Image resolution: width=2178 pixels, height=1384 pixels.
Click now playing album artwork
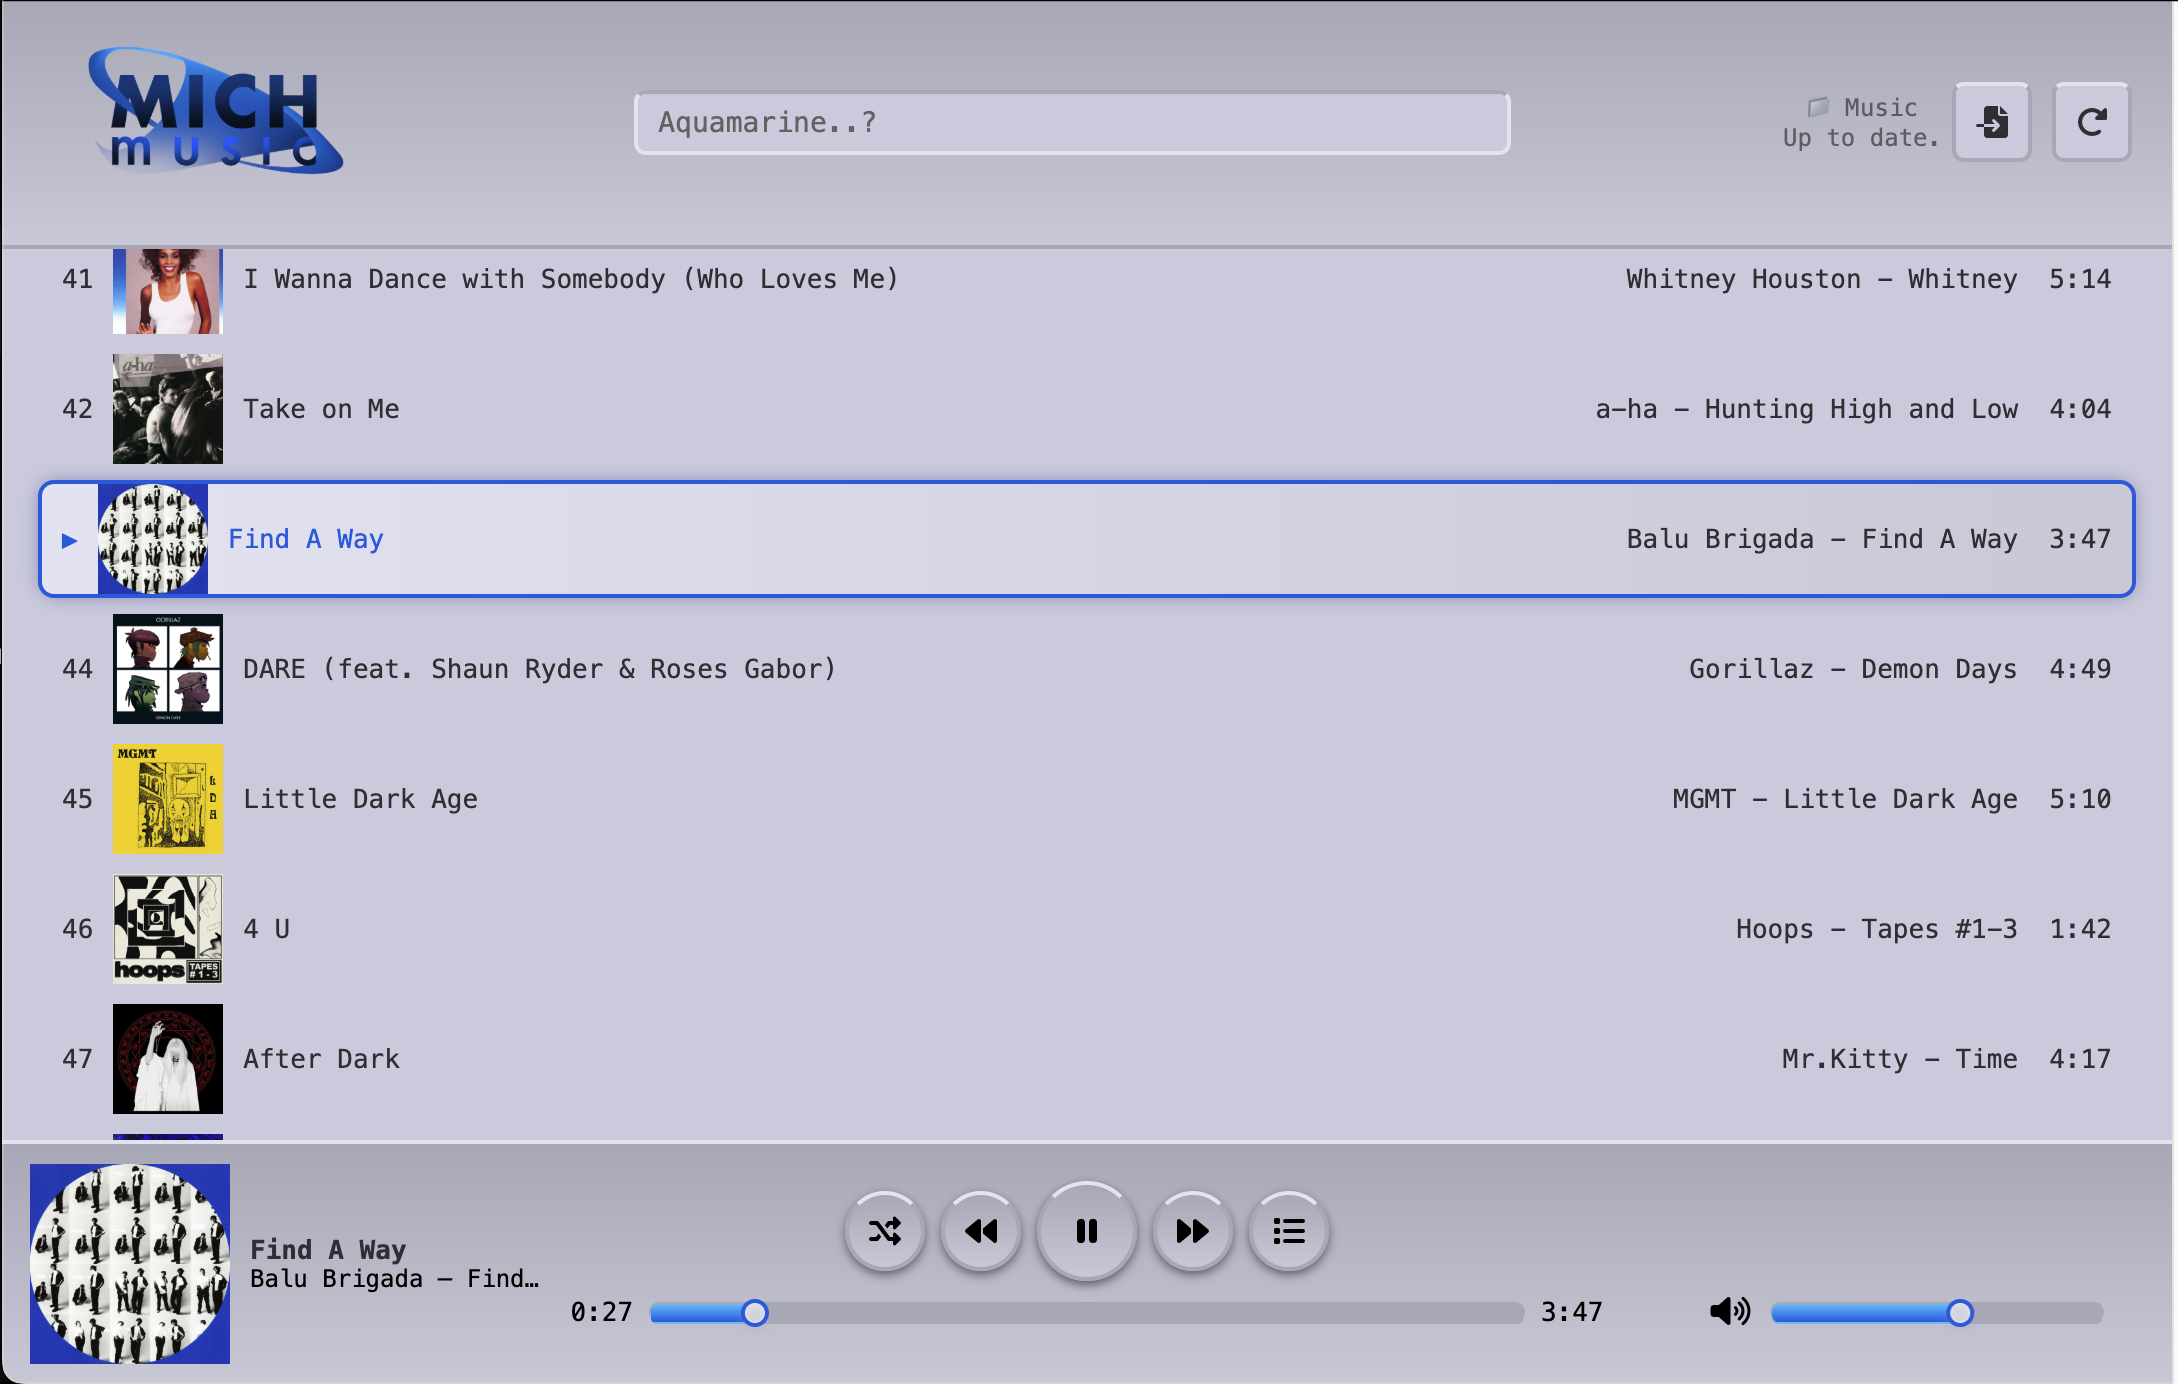(130, 1263)
